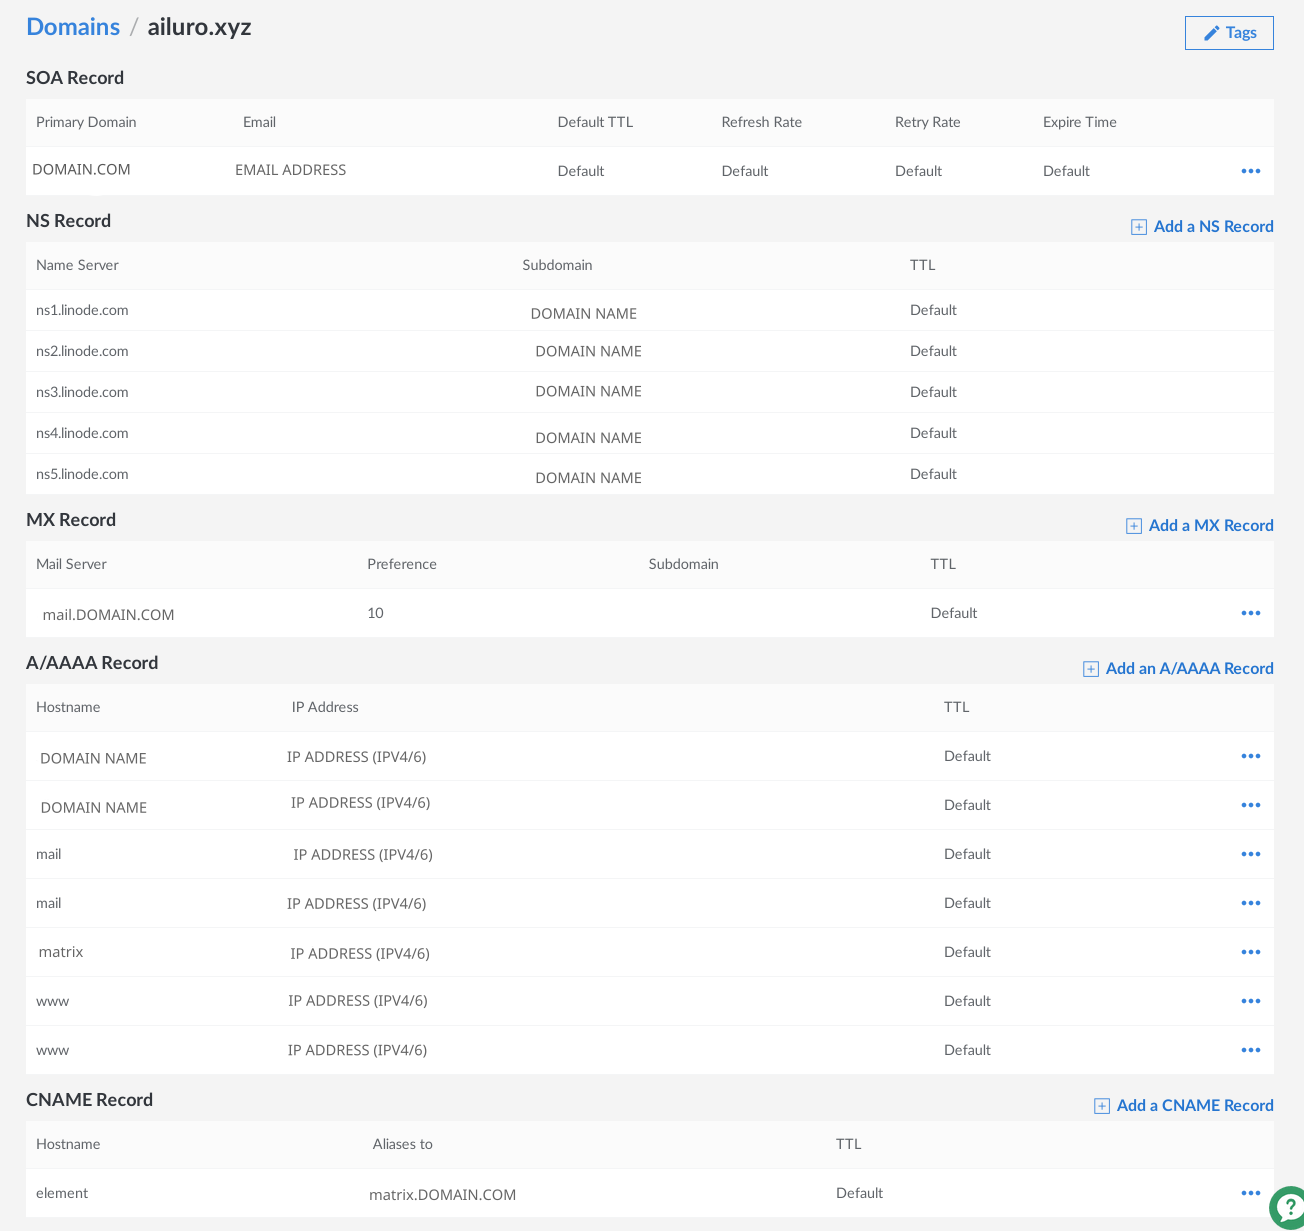1304x1231 pixels.
Task: Click the Default TTL in ns5.linode.com row
Action: tap(933, 474)
